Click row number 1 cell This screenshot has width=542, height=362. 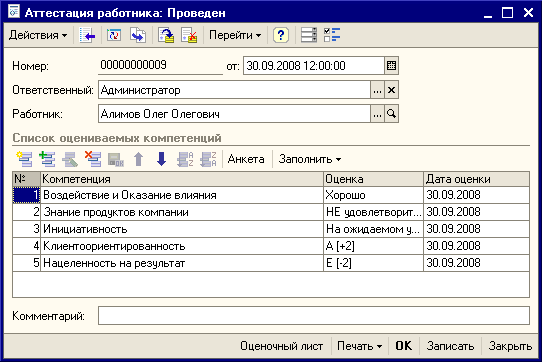tap(26, 195)
